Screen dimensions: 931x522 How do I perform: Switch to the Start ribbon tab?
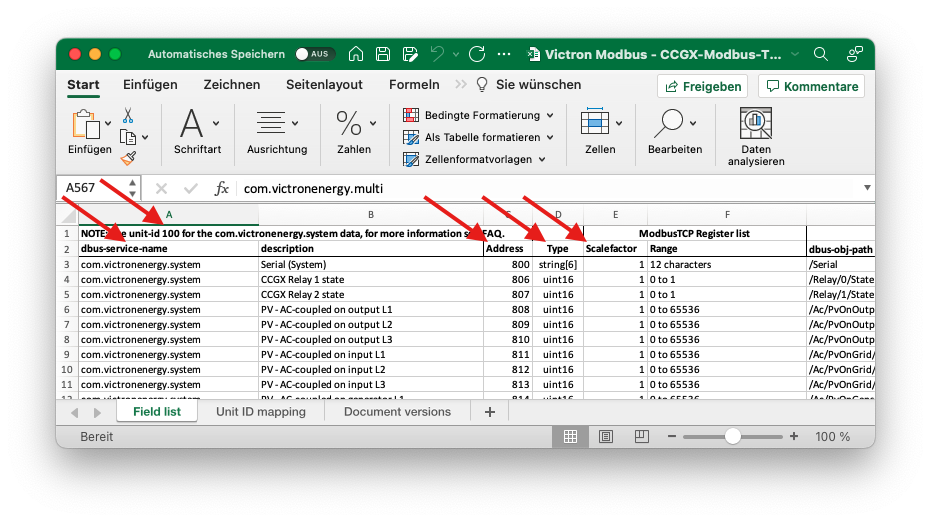pos(83,85)
